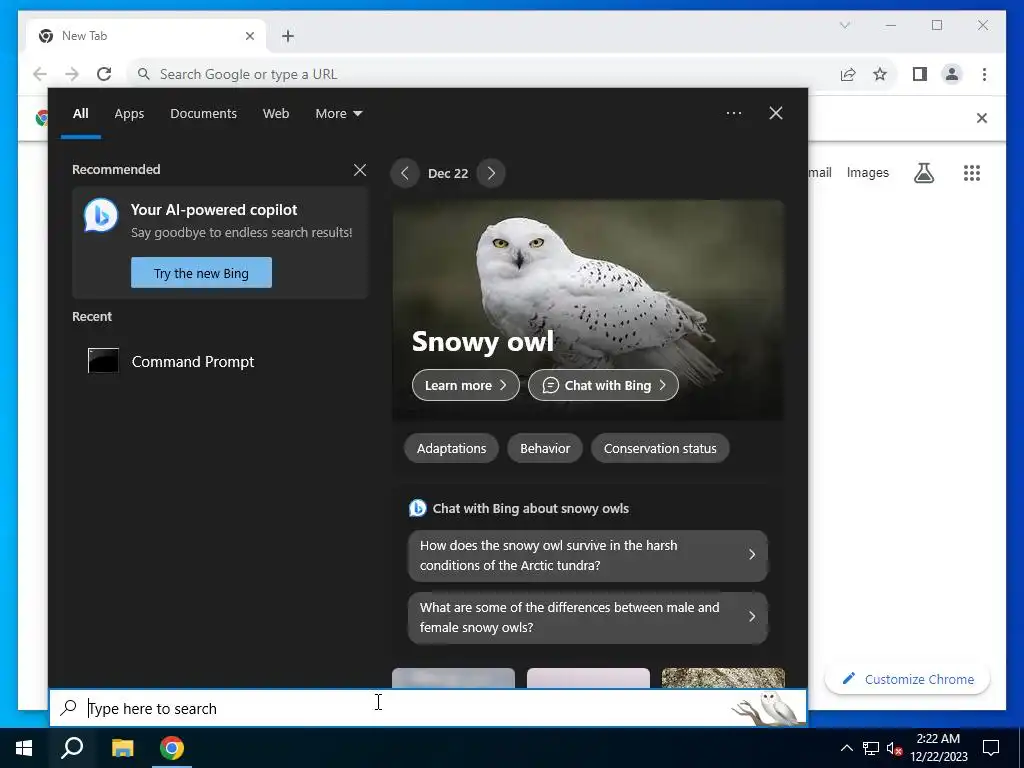Switch to the Documents search tab
The width and height of the screenshot is (1024, 768).
pyautogui.click(x=203, y=114)
